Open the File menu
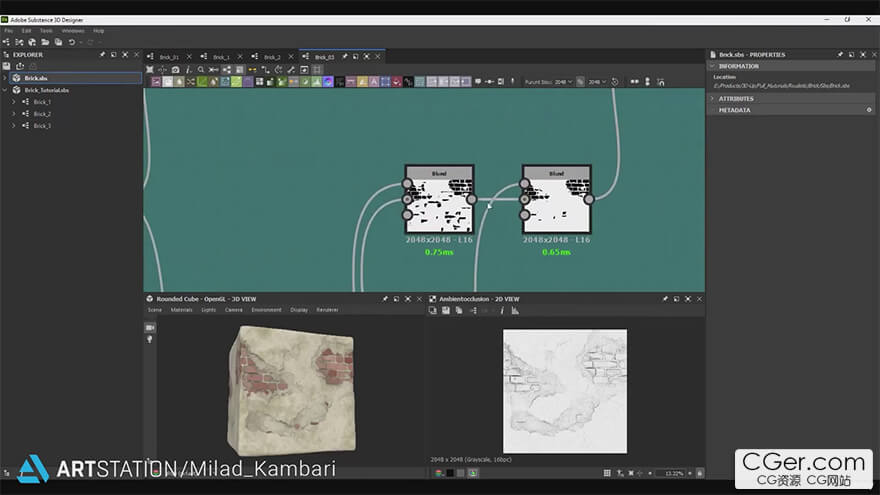 click(8, 31)
